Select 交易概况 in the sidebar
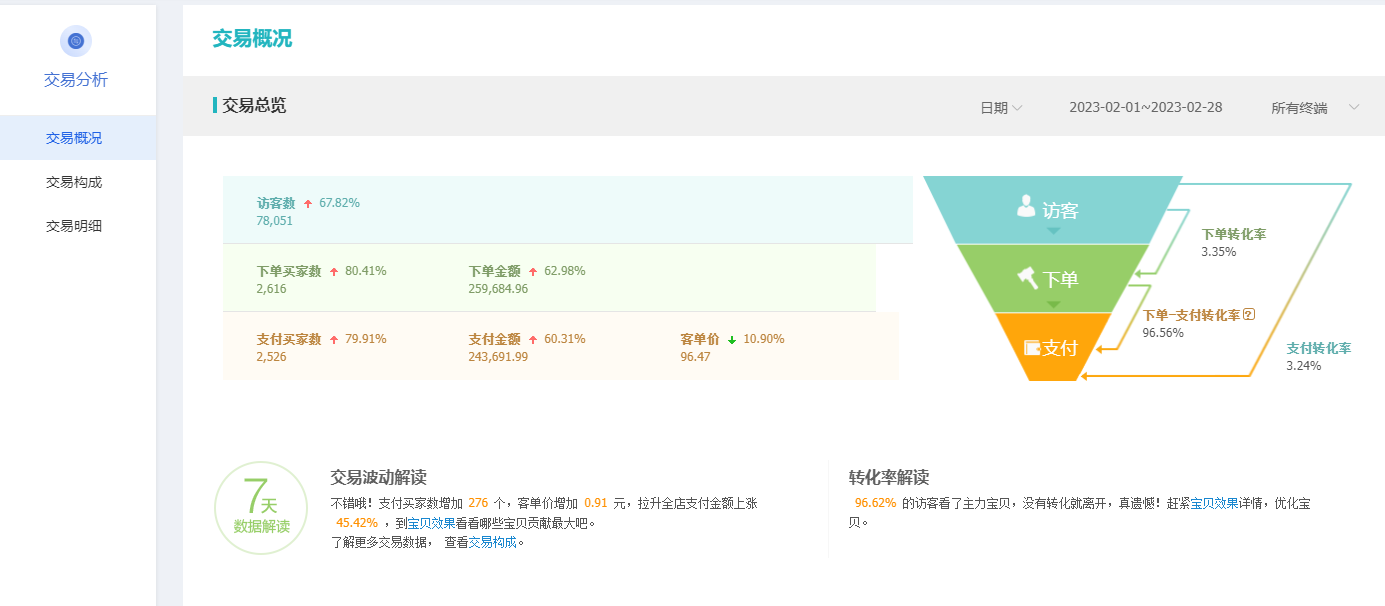 (74, 138)
